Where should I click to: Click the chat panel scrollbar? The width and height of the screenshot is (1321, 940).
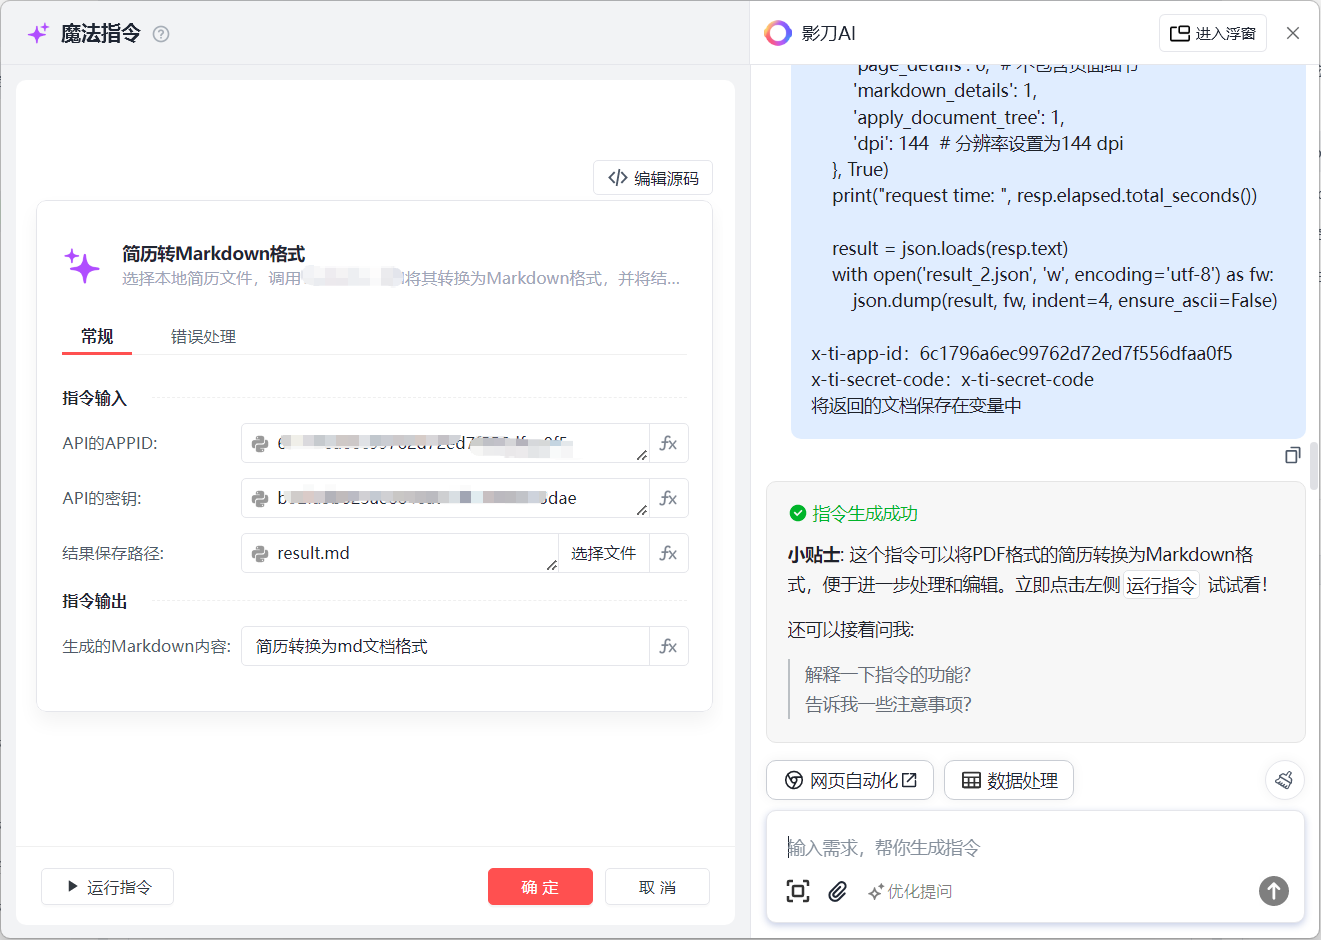point(1314,465)
